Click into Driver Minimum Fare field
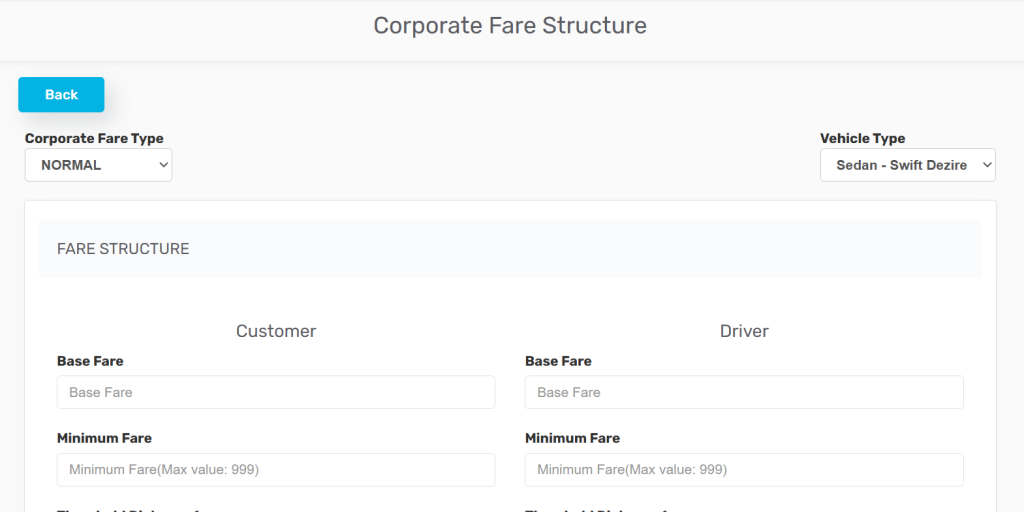 click(744, 469)
